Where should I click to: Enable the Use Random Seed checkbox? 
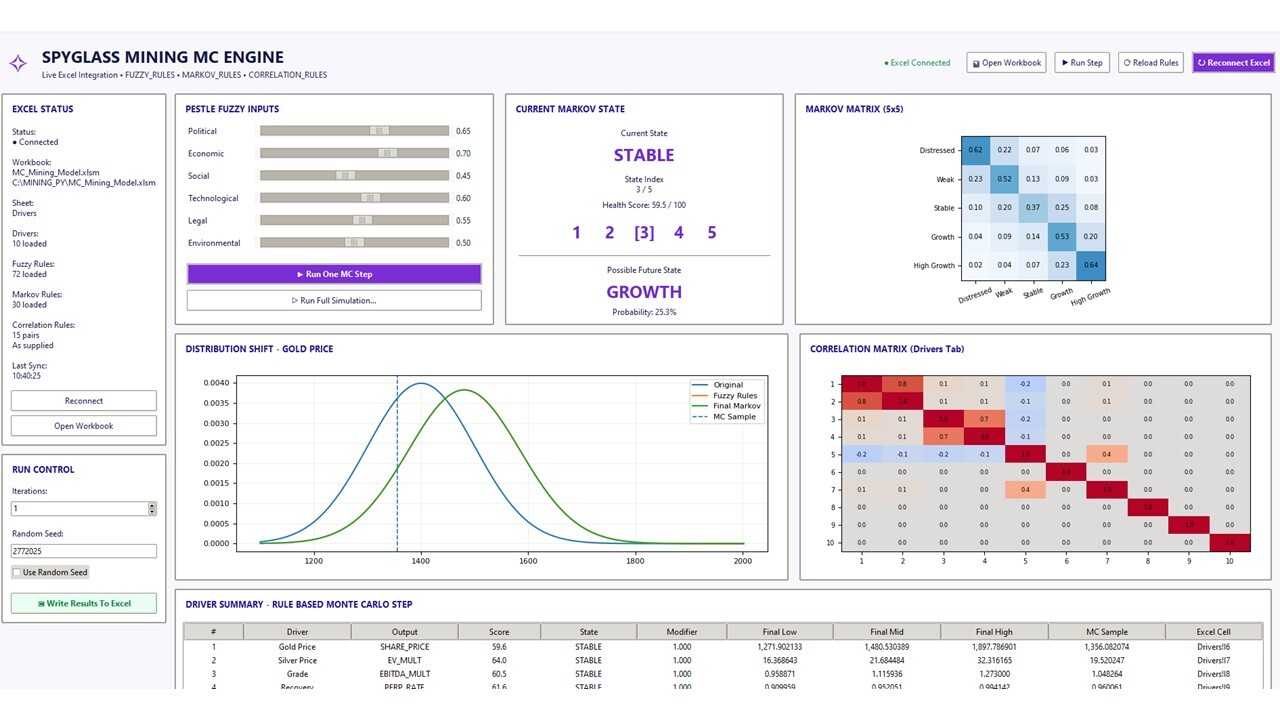click(17, 572)
